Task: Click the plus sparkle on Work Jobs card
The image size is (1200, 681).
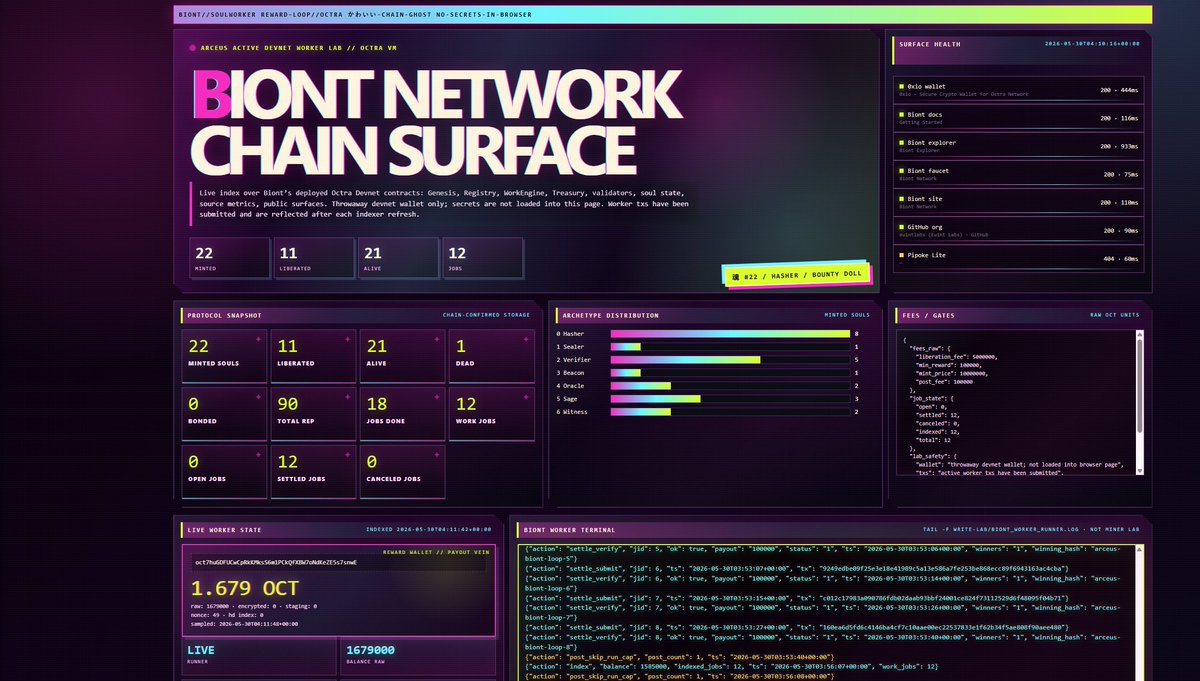Action: [x=524, y=398]
